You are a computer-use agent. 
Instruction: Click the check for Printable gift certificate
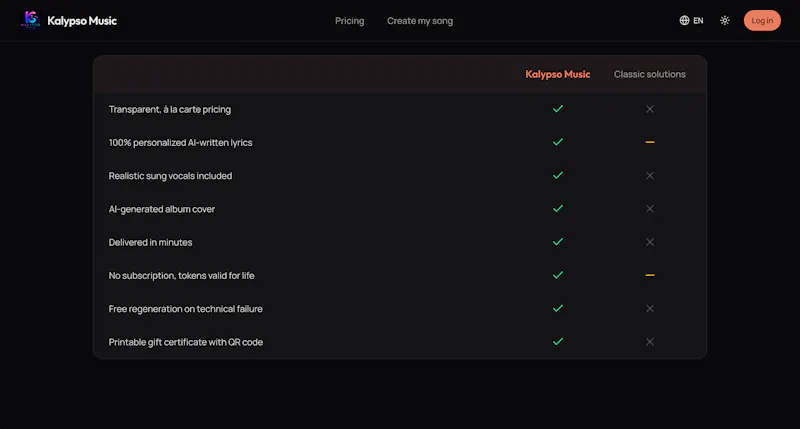[x=558, y=341]
